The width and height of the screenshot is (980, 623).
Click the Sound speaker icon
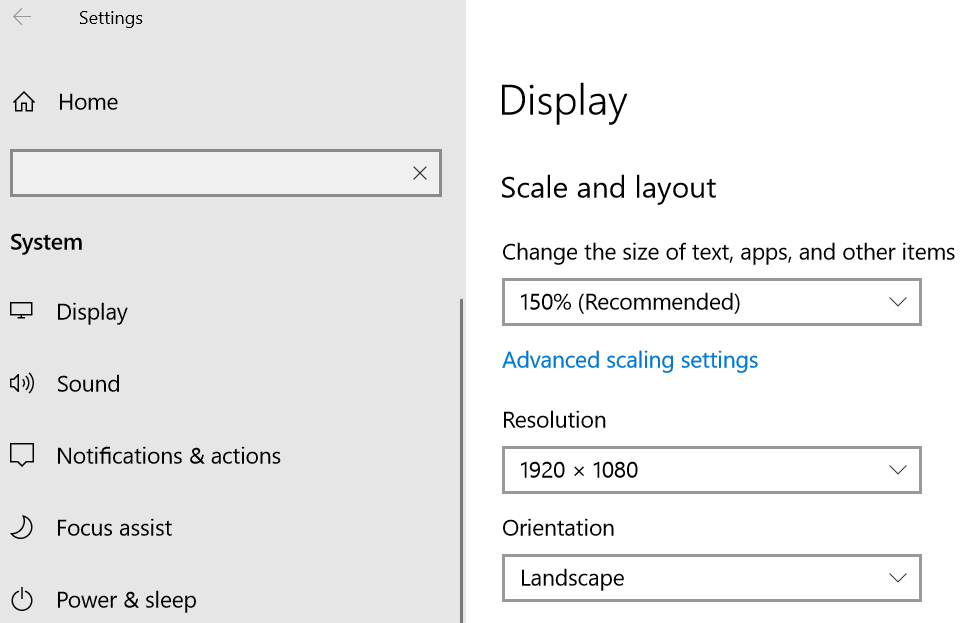point(22,383)
